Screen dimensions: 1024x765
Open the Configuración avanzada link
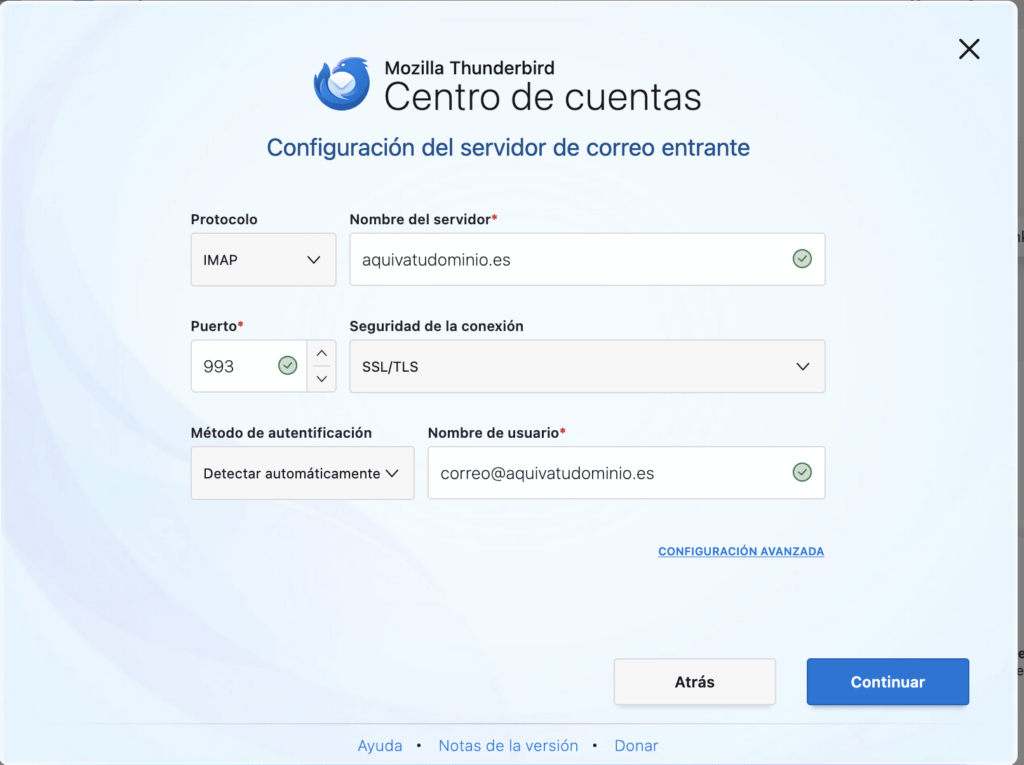pyautogui.click(x=741, y=551)
